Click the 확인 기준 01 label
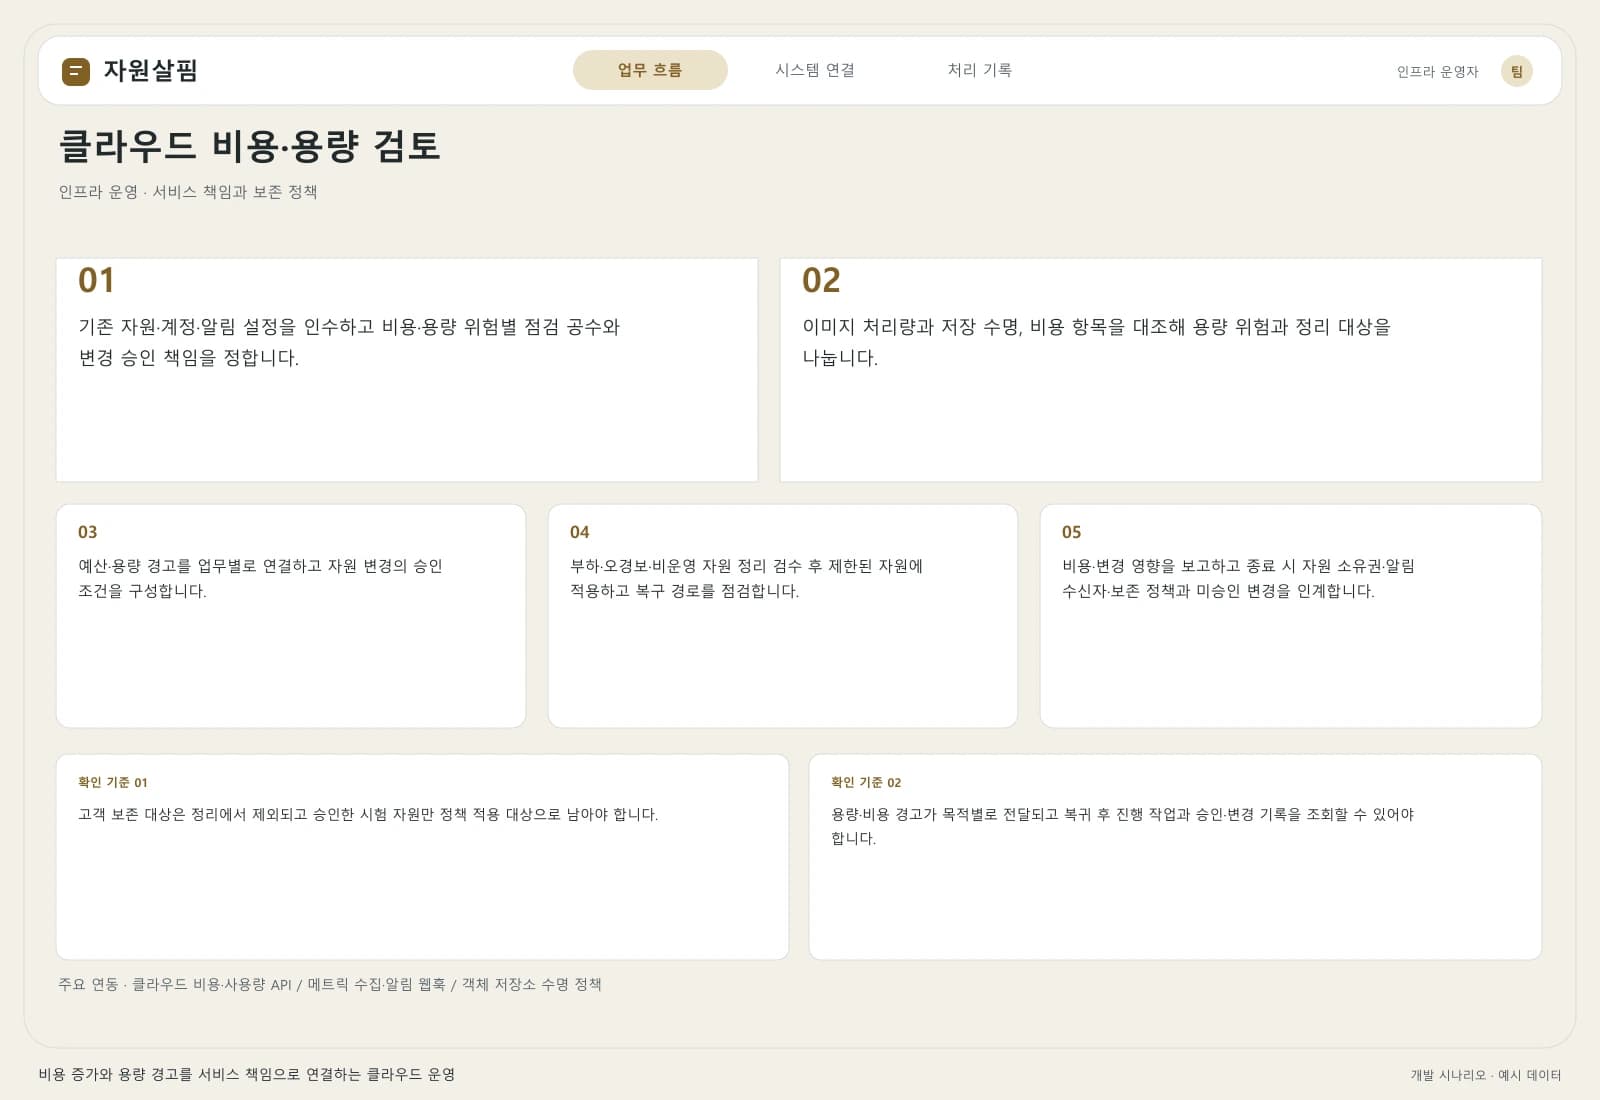1600x1100 pixels. (x=113, y=782)
